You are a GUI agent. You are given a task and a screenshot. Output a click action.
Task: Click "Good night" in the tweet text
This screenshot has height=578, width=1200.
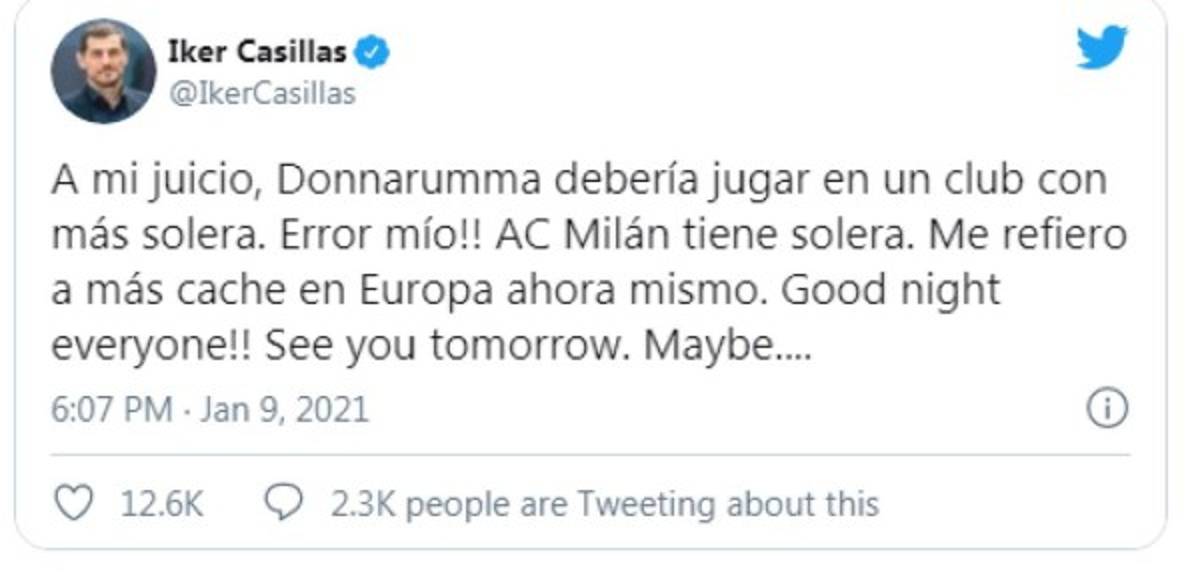[x=890, y=291]
